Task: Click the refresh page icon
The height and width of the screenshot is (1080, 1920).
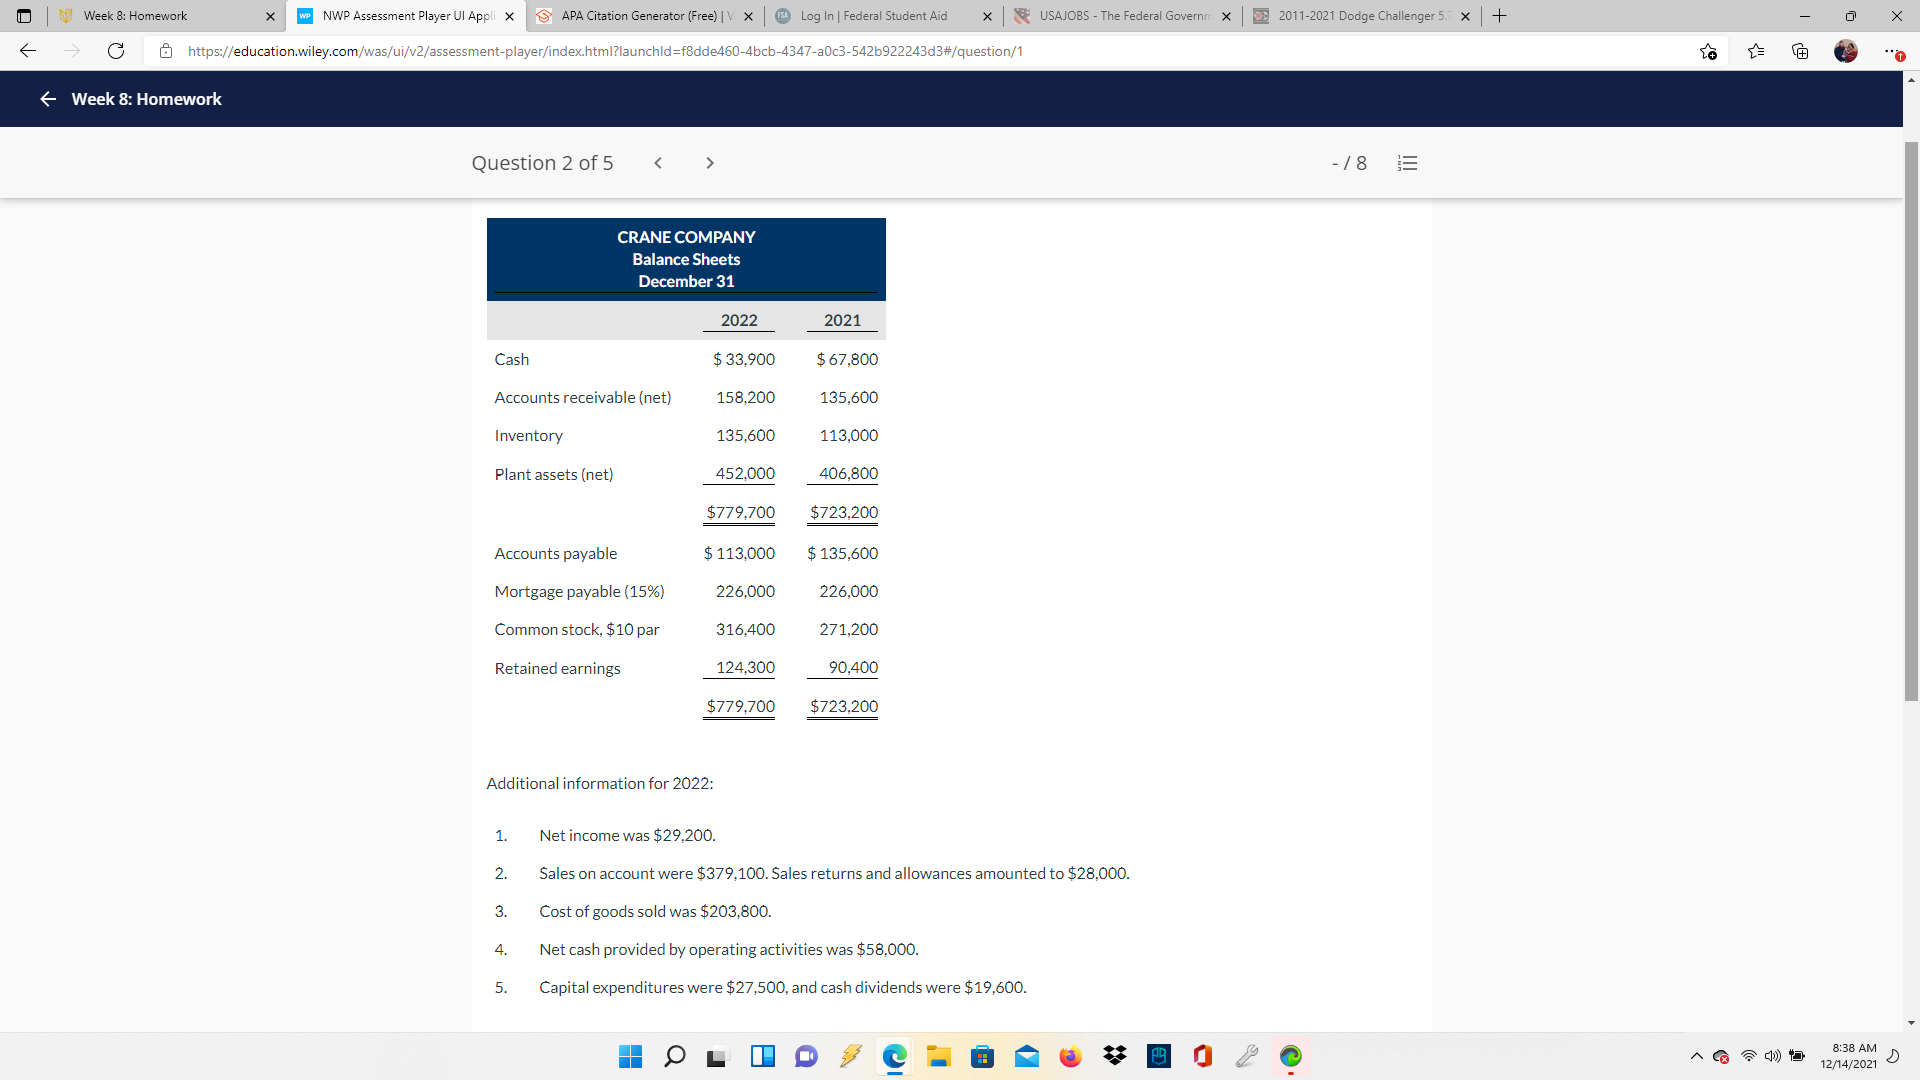Action: point(115,51)
